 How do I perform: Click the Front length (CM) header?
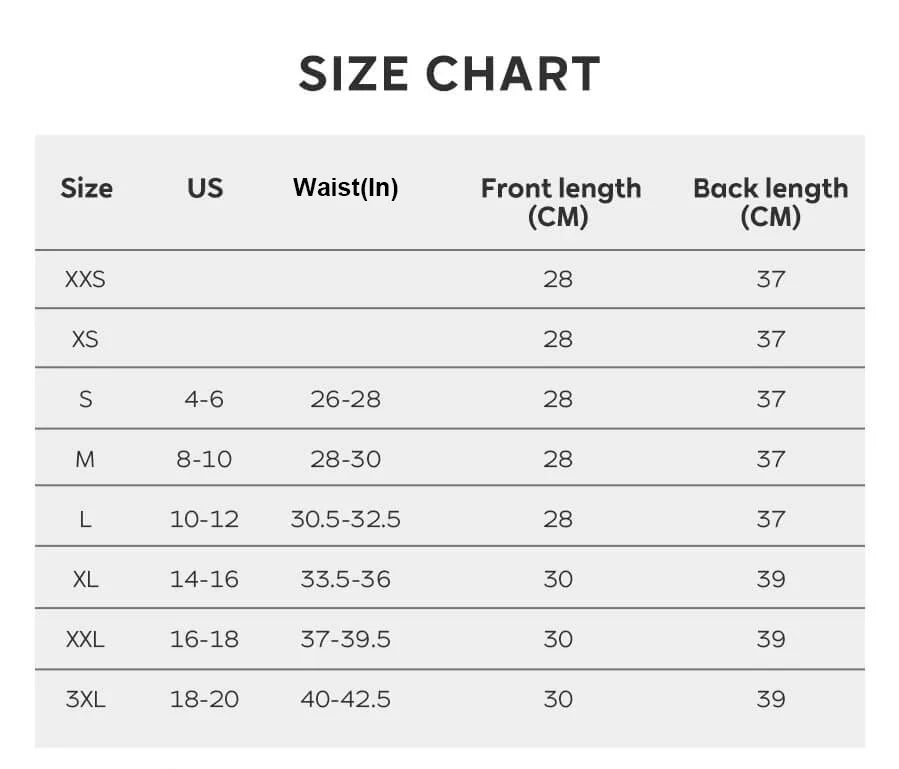(x=560, y=201)
